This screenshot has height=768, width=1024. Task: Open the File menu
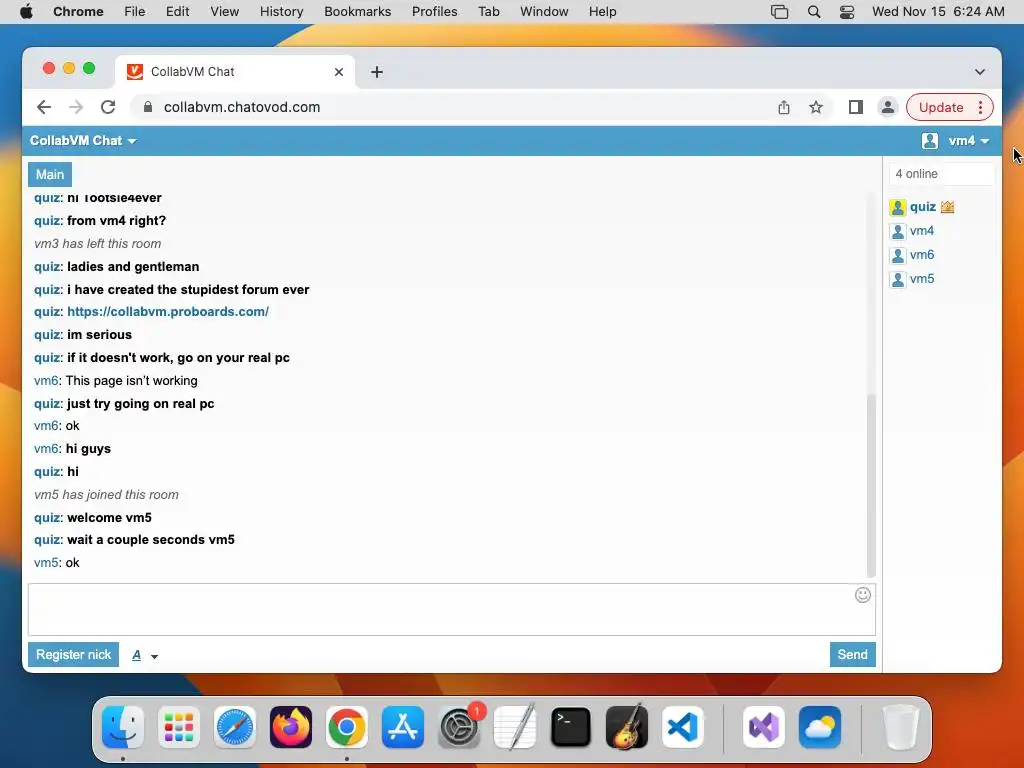point(135,12)
